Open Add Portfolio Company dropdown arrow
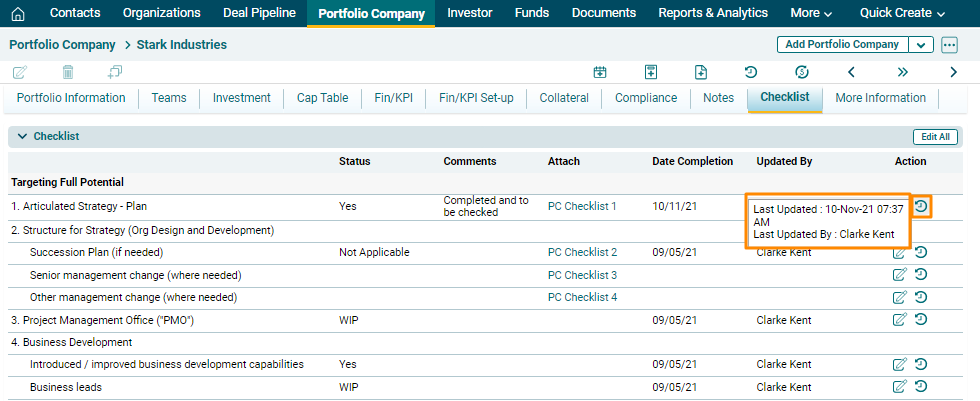This screenshot has height=401, width=980. click(921, 45)
